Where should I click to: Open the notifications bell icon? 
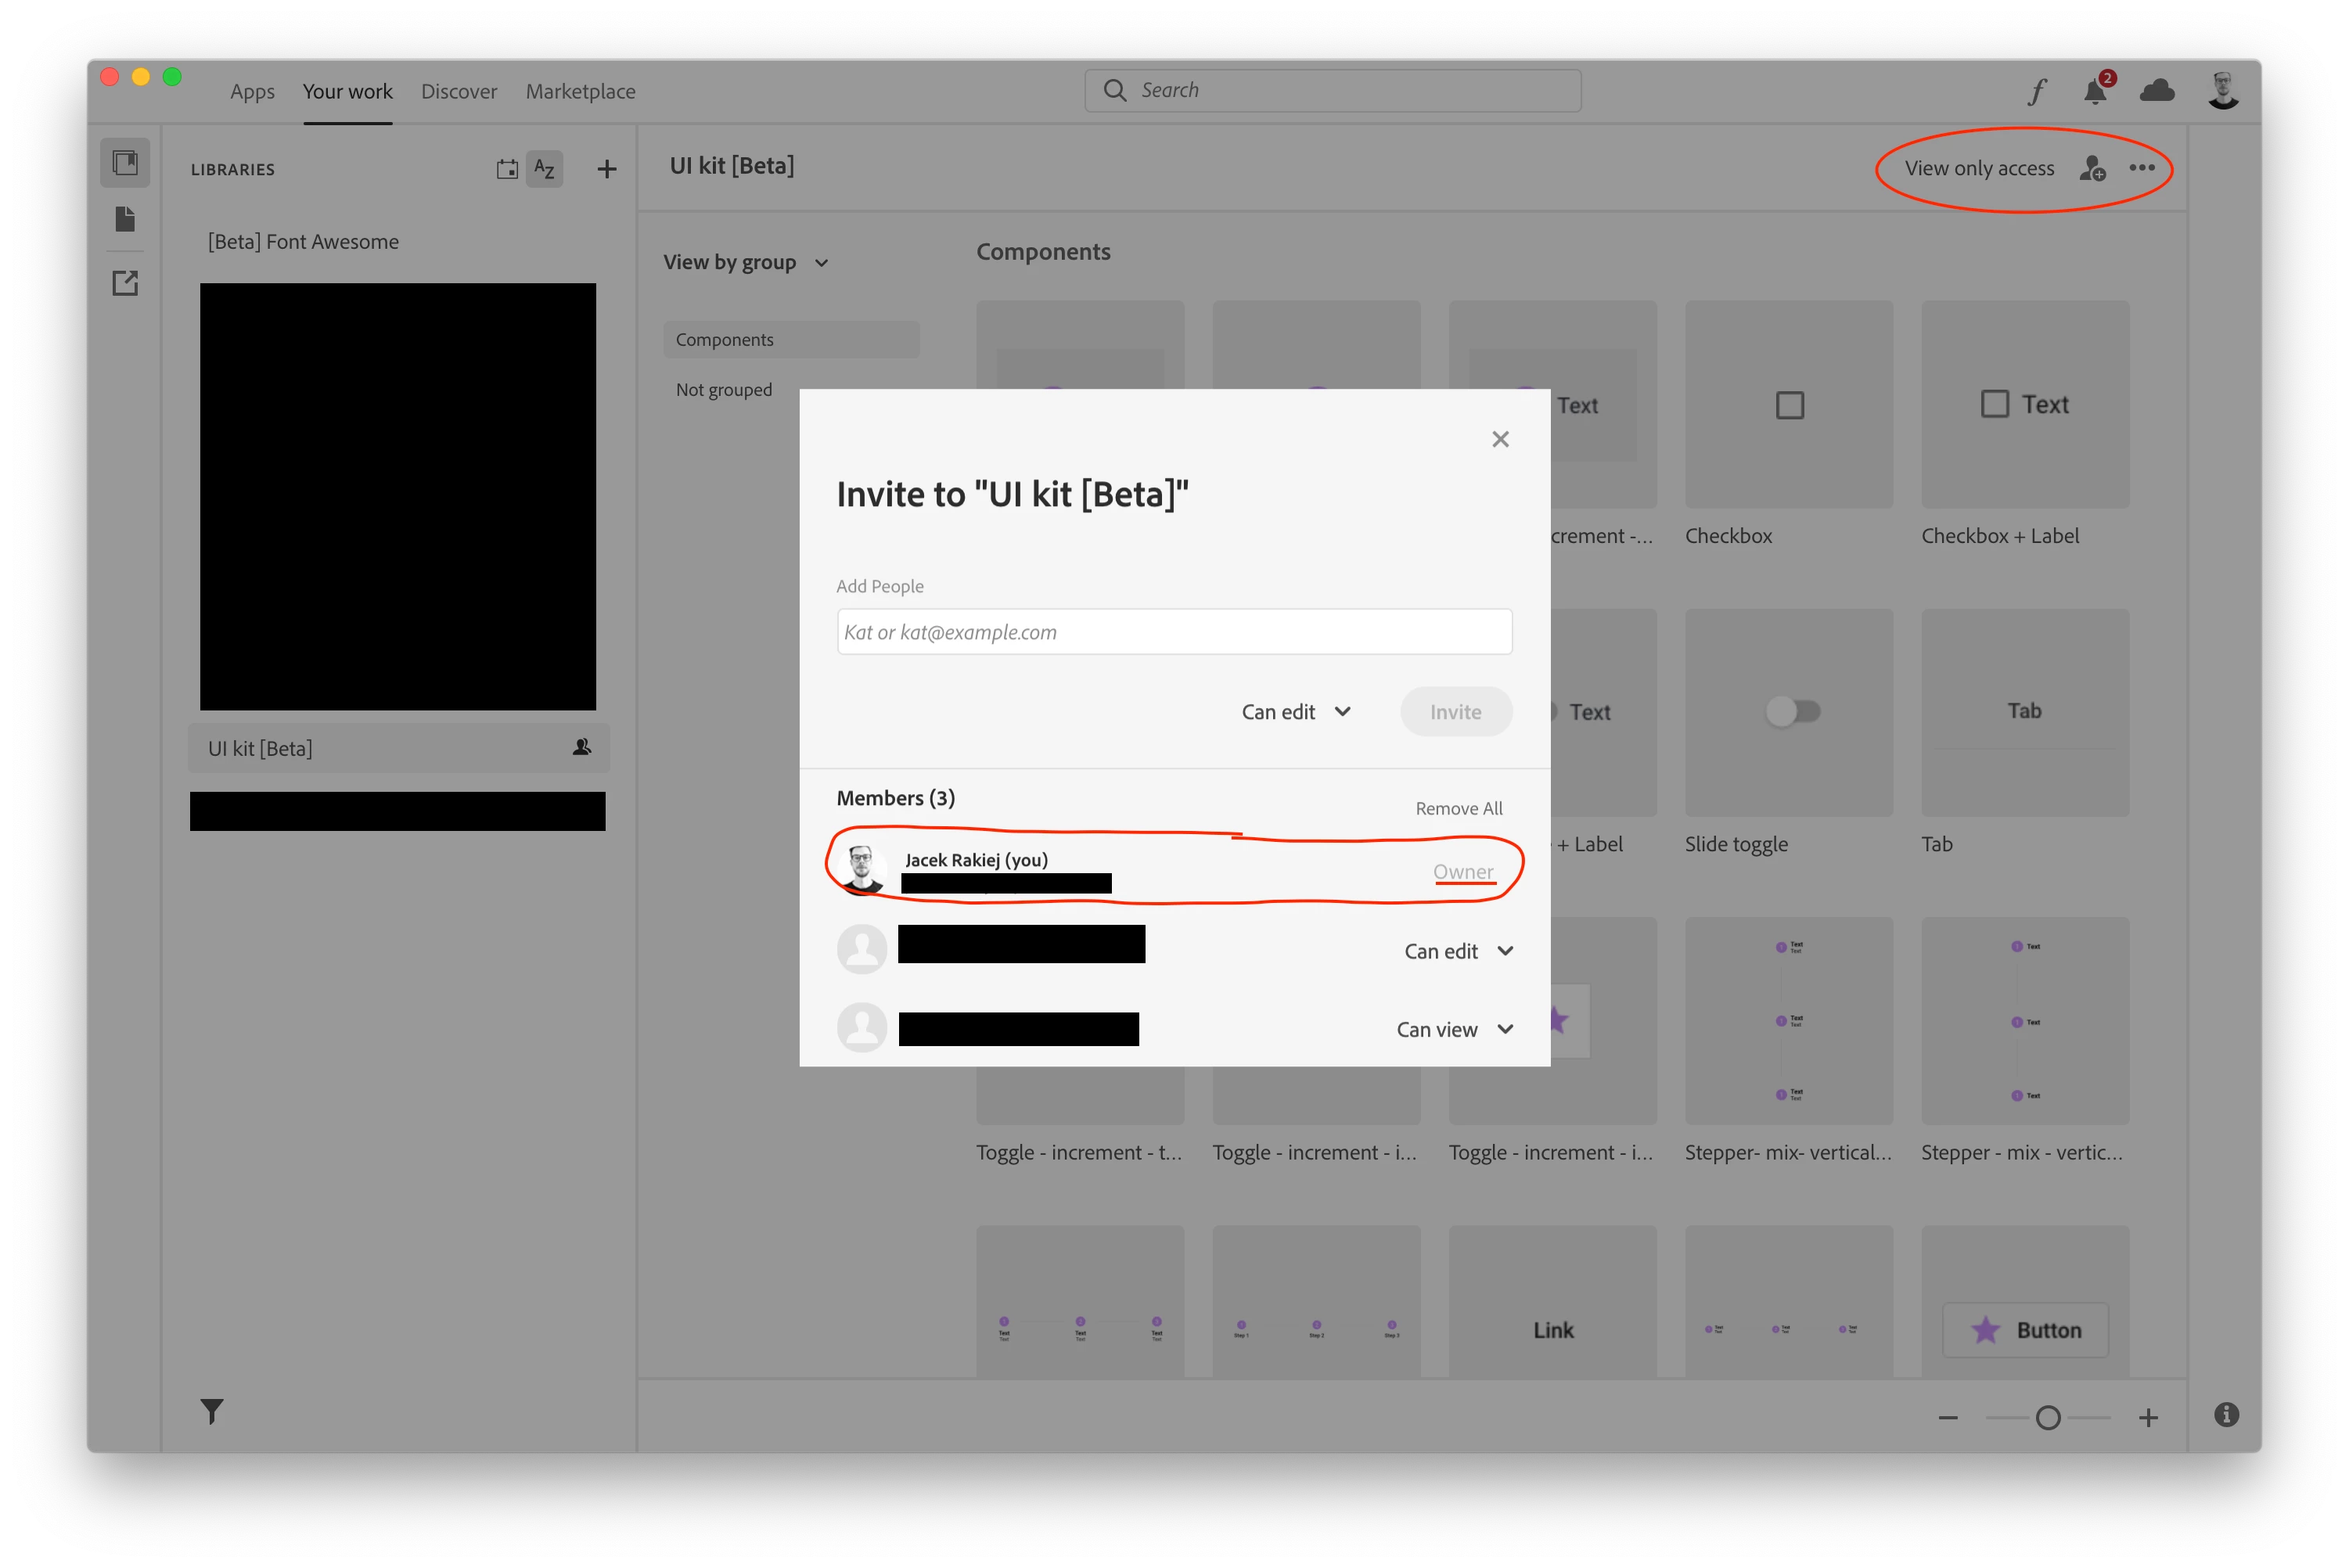click(x=2095, y=92)
